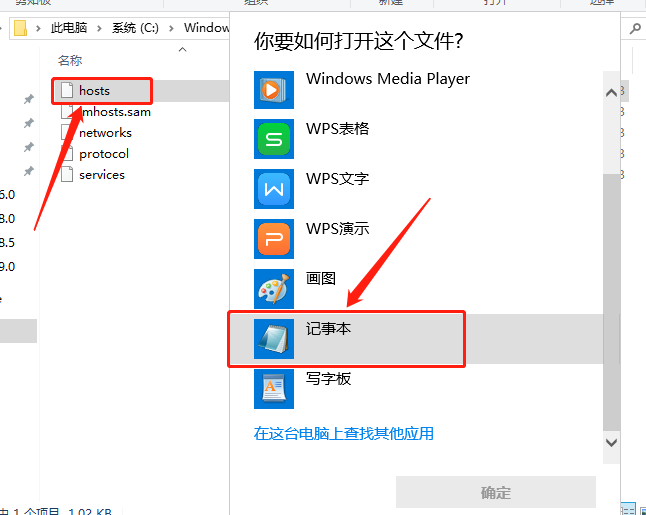Choose the 画图 paint palette icon
The image size is (646, 515).
(x=274, y=289)
